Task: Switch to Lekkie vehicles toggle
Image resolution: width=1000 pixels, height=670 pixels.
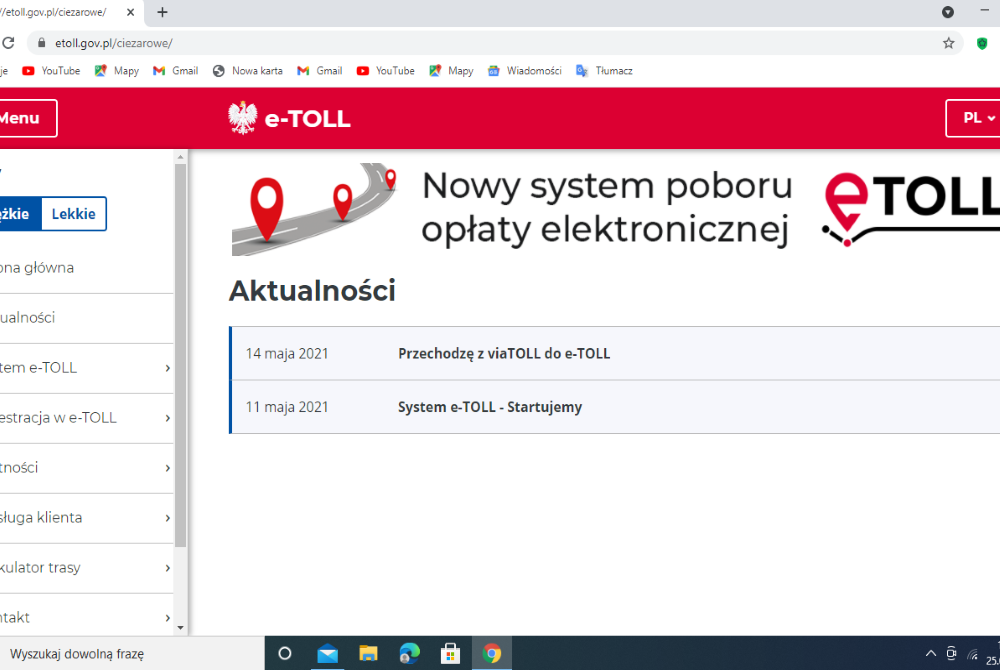Action: tap(73, 214)
